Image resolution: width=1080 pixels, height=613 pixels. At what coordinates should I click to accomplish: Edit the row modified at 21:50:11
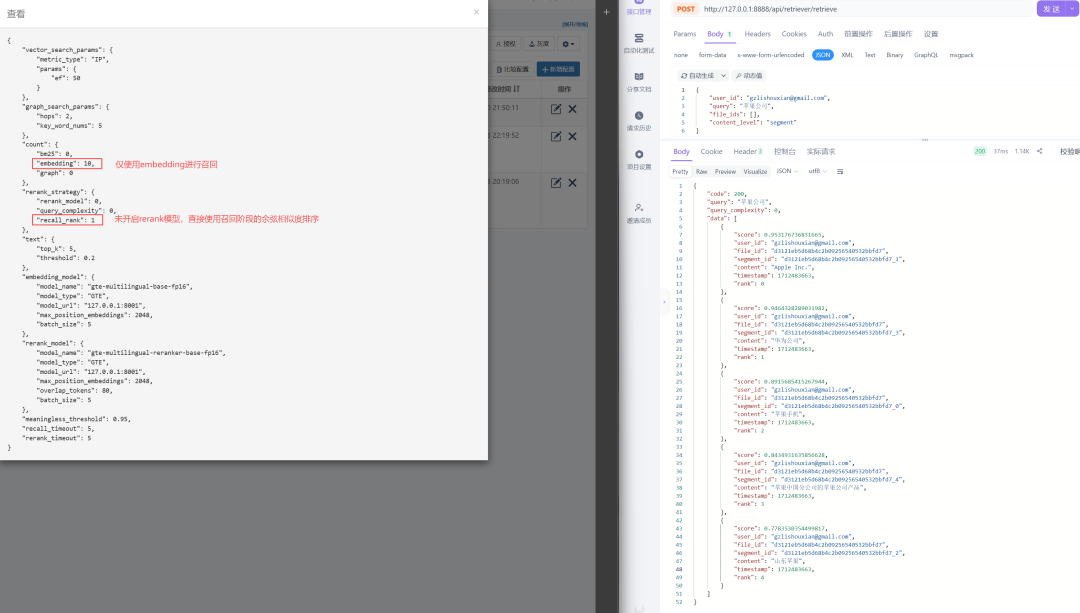coord(556,109)
